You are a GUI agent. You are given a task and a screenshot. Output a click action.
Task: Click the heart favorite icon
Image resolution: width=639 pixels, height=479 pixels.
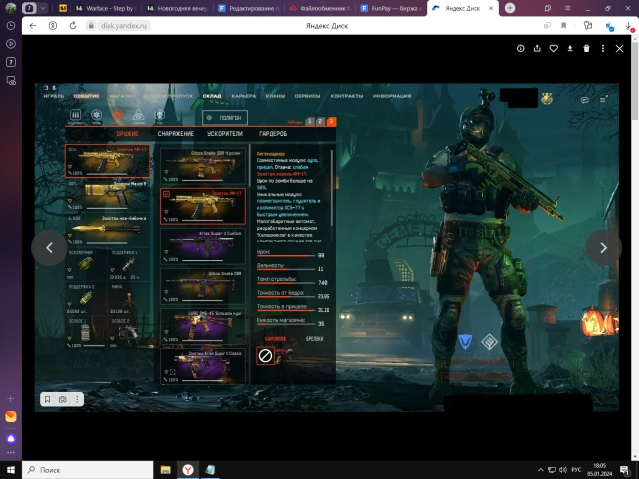pyautogui.click(x=553, y=48)
